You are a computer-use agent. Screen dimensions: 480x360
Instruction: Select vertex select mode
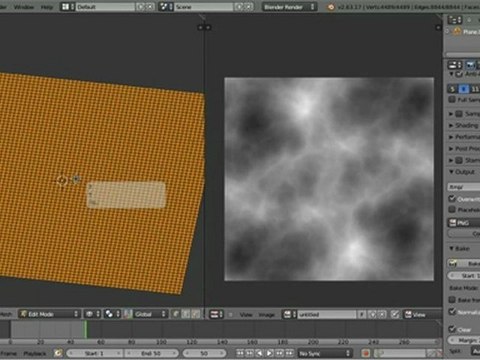(176, 314)
